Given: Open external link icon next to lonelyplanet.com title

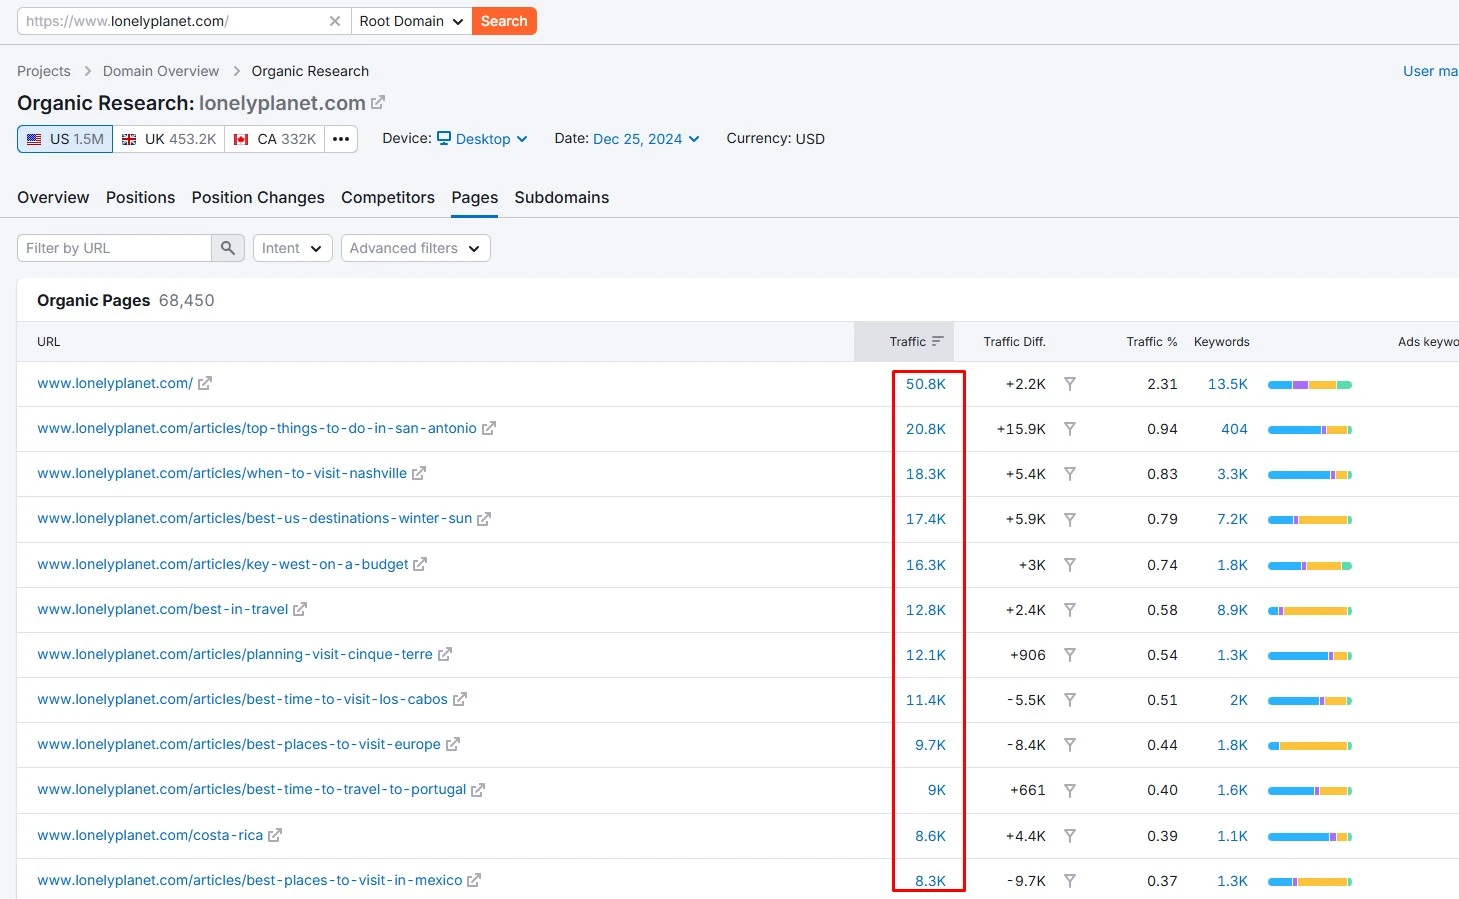Looking at the screenshot, I should pos(378,103).
